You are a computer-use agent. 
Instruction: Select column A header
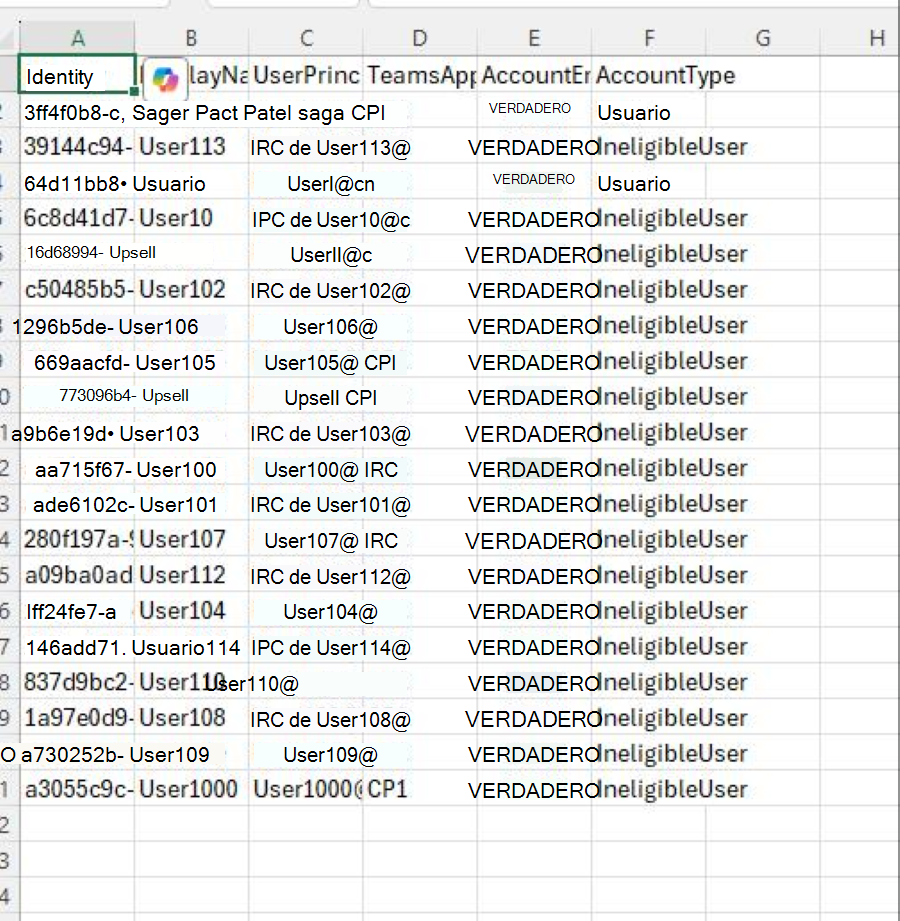(78, 38)
